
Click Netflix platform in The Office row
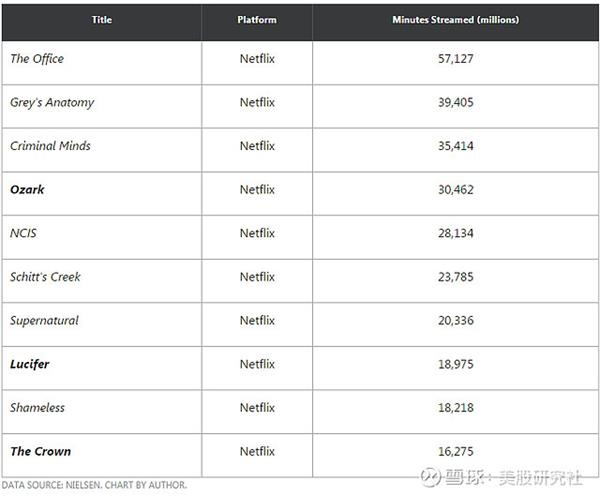pos(257,59)
